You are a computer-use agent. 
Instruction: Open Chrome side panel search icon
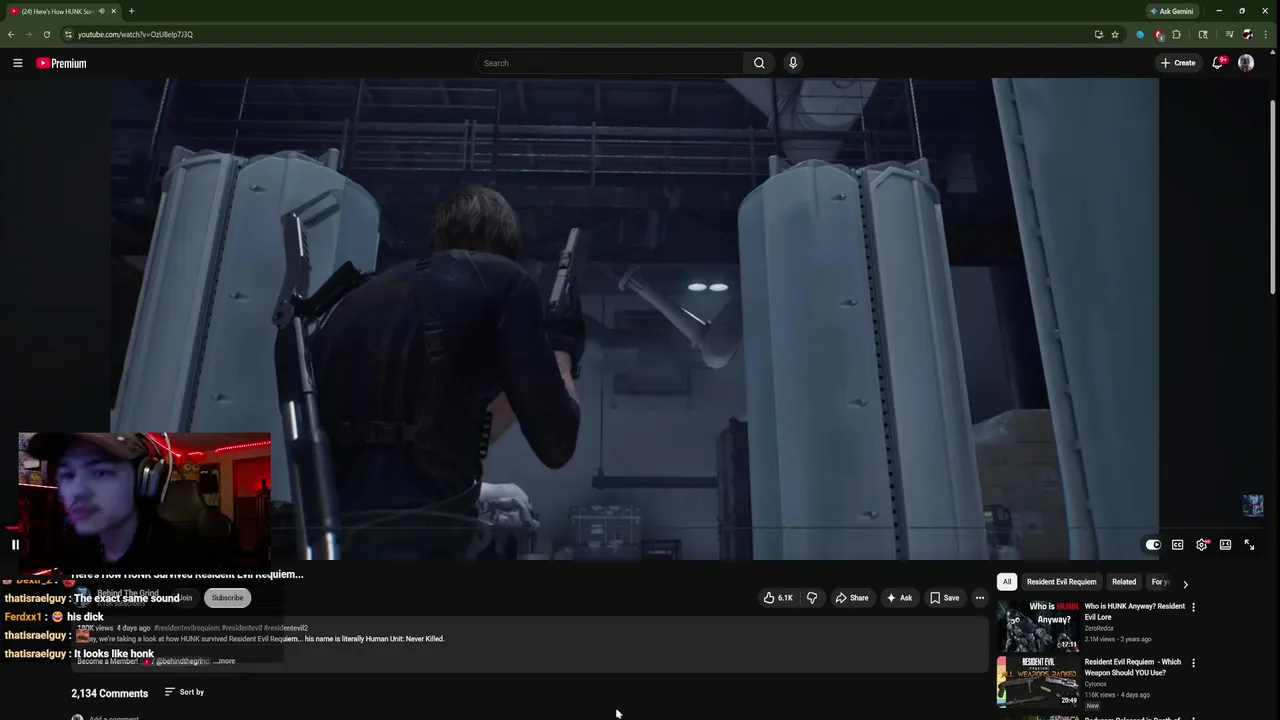click(x=1203, y=34)
